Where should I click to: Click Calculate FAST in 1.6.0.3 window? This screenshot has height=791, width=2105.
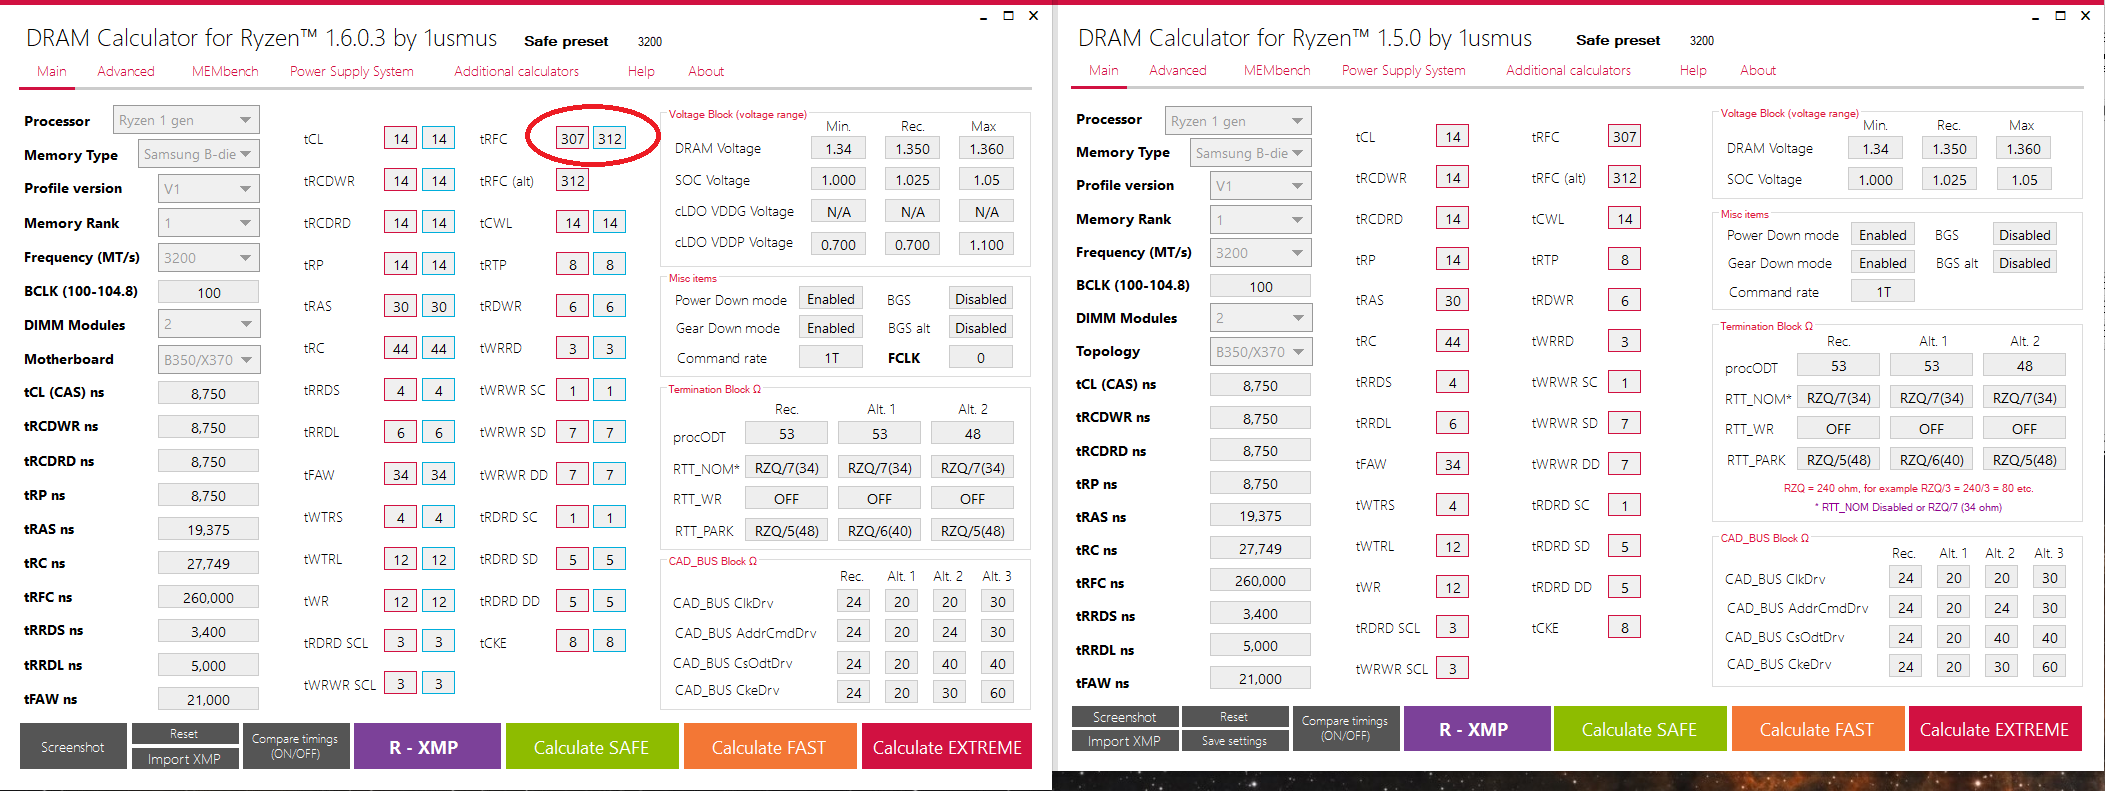click(769, 747)
